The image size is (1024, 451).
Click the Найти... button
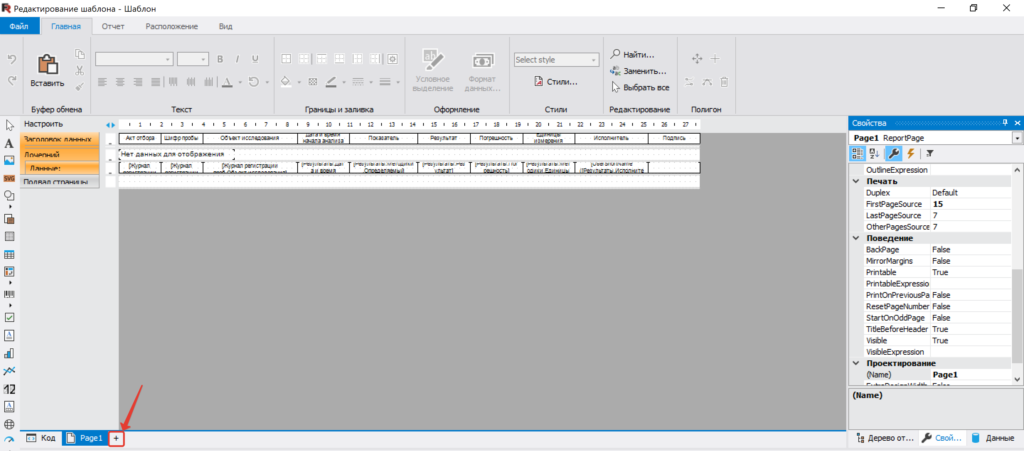click(633, 55)
